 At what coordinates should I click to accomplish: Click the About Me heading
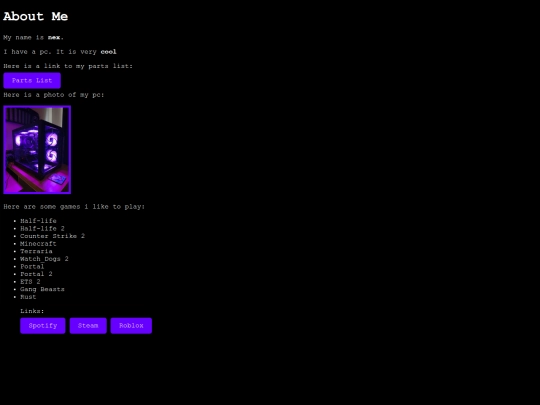(x=35, y=16)
